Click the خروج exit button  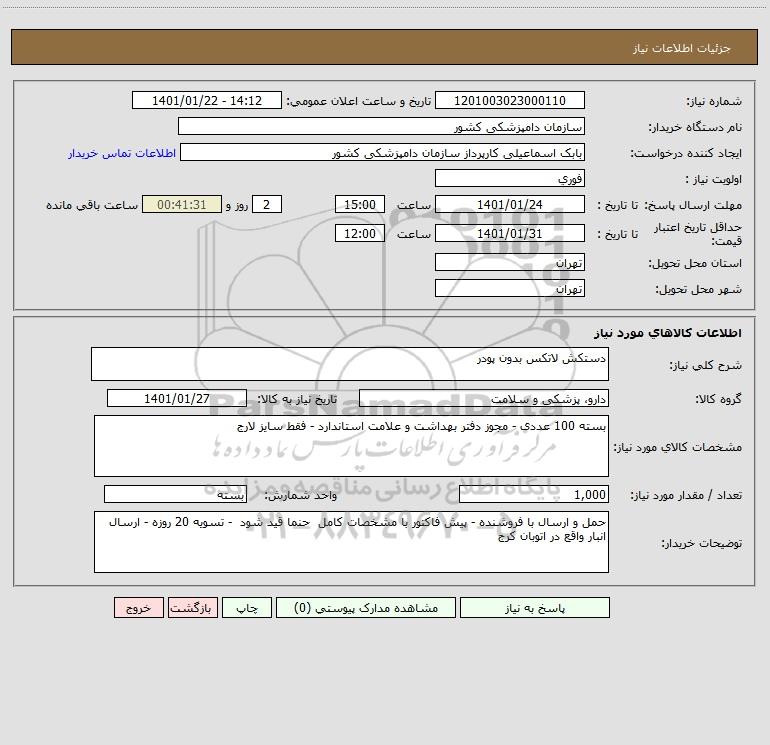click(138, 608)
